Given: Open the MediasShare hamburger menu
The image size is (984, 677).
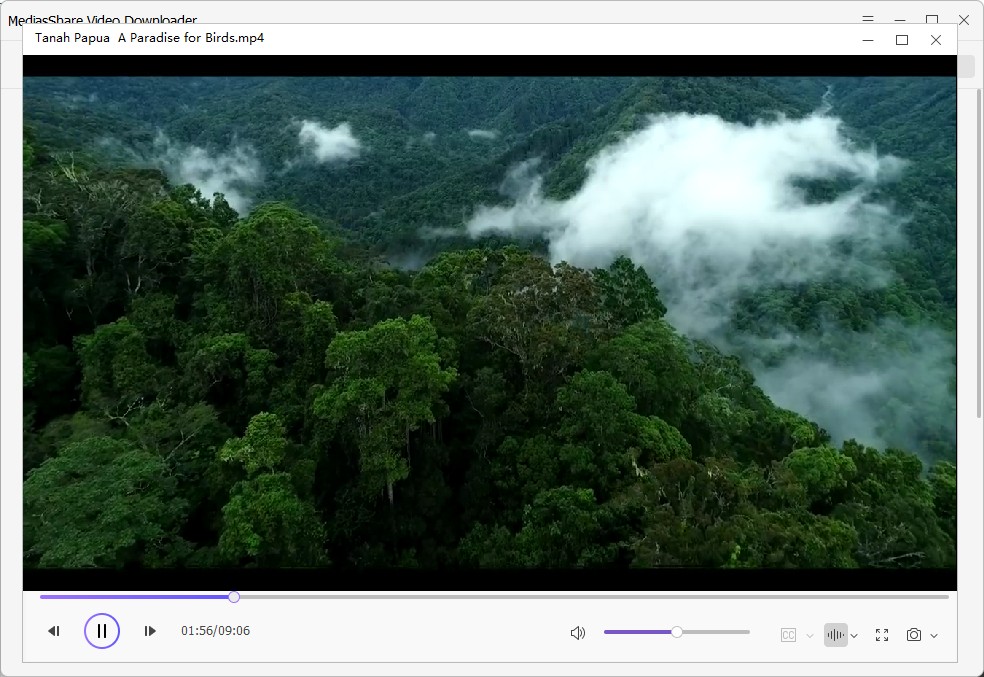Looking at the screenshot, I should [x=868, y=19].
